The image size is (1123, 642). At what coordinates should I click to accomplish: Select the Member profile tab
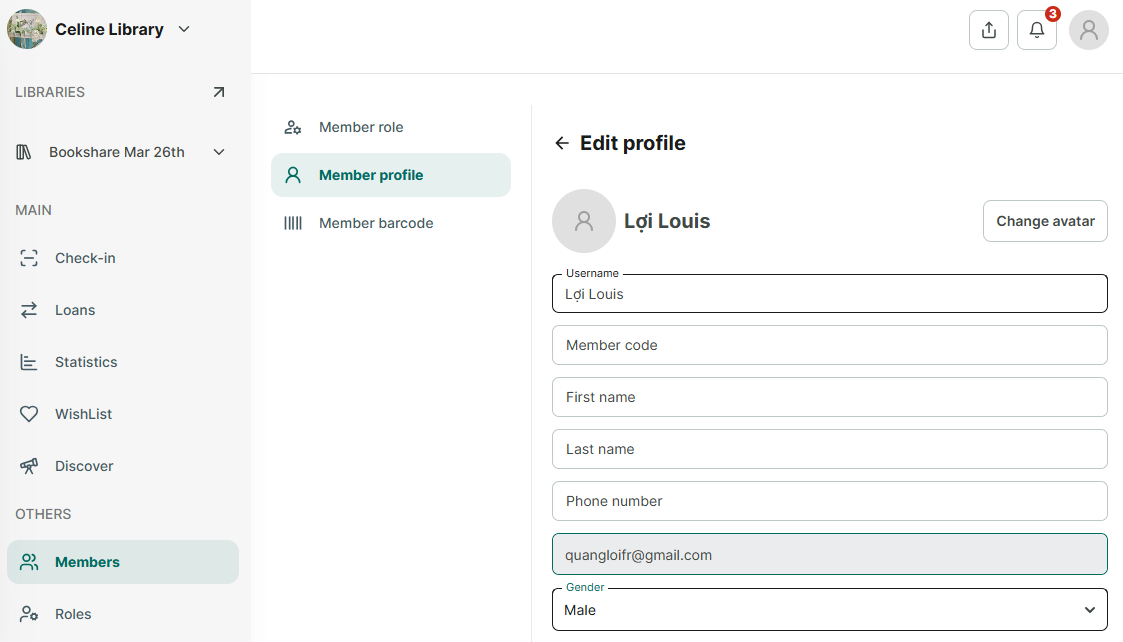tap(391, 175)
